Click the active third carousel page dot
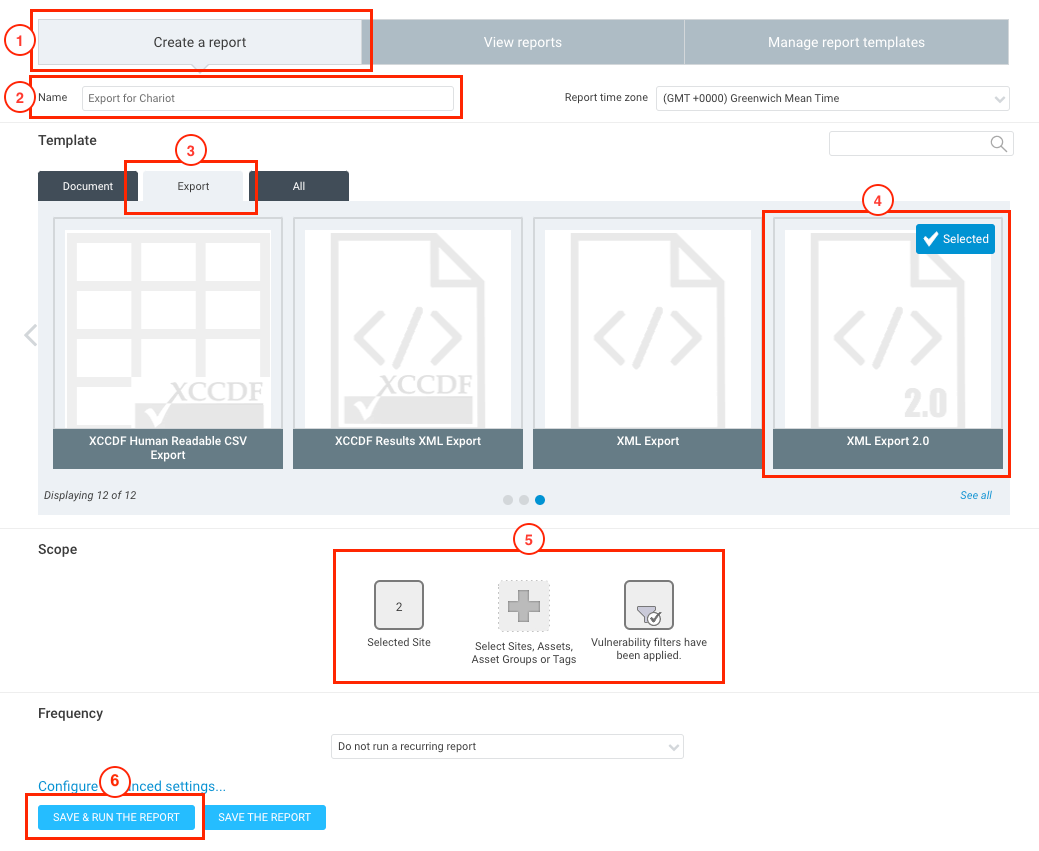This screenshot has width=1039, height=851. [540, 500]
